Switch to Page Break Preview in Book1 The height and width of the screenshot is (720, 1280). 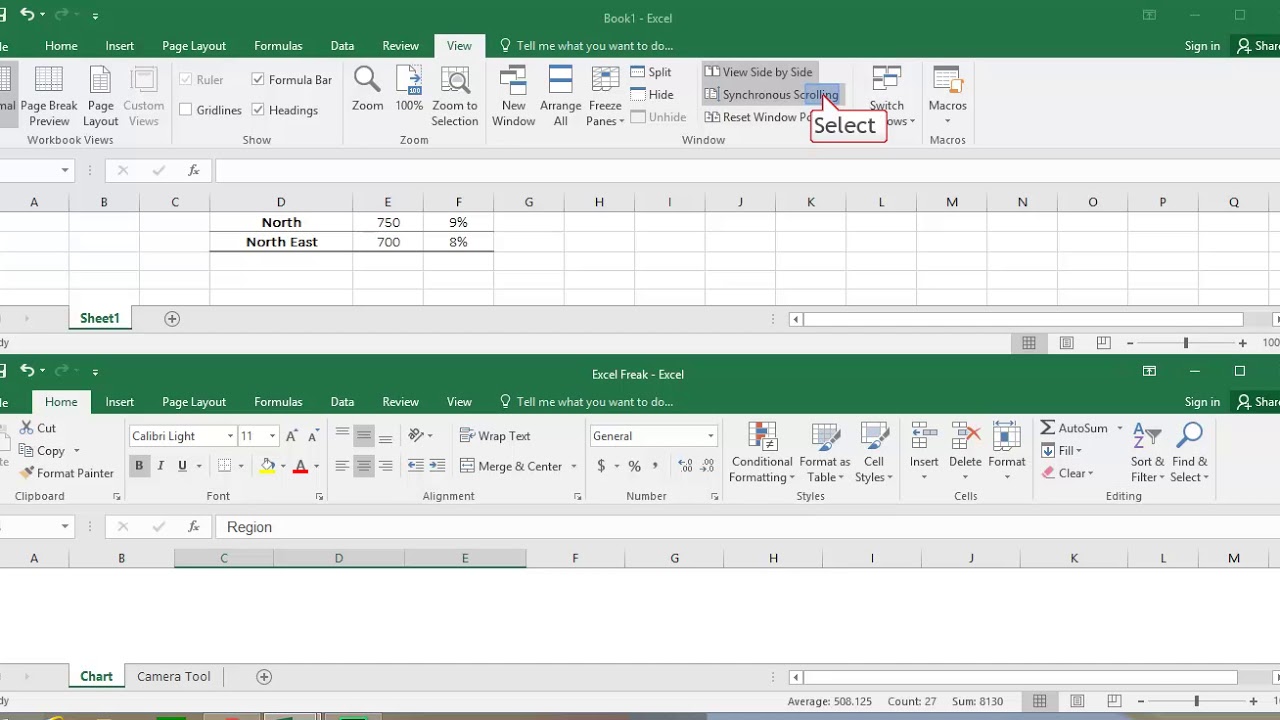[49, 96]
